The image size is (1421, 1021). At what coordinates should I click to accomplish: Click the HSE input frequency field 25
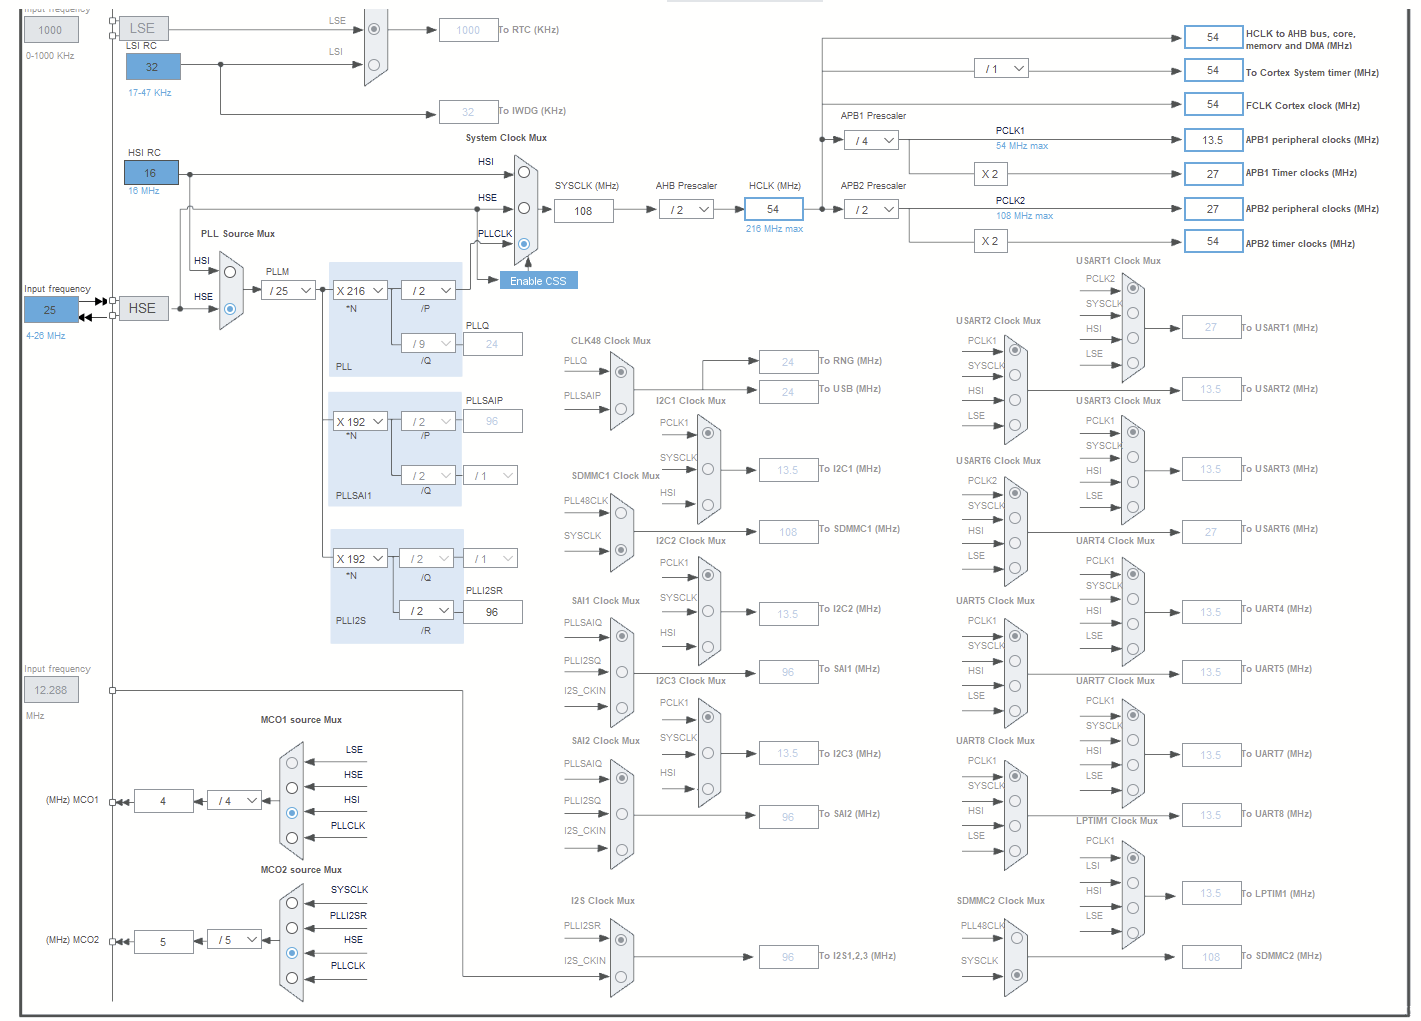(x=50, y=310)
